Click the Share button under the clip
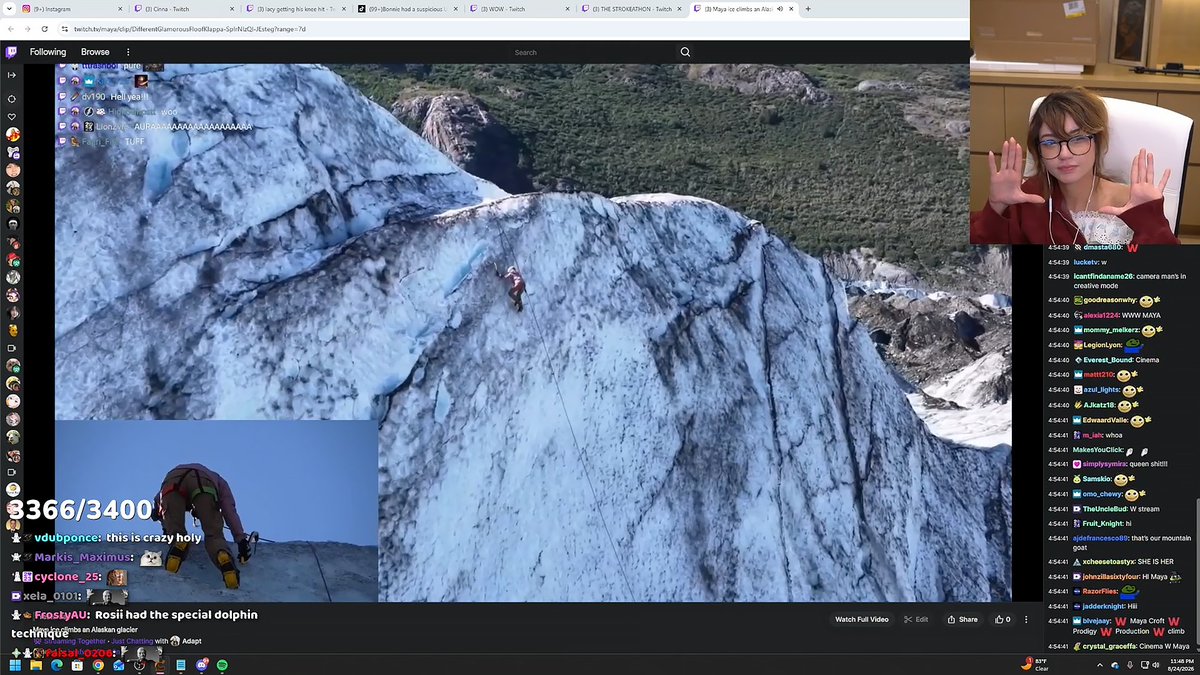1200x675 pixels. [963, 619]
